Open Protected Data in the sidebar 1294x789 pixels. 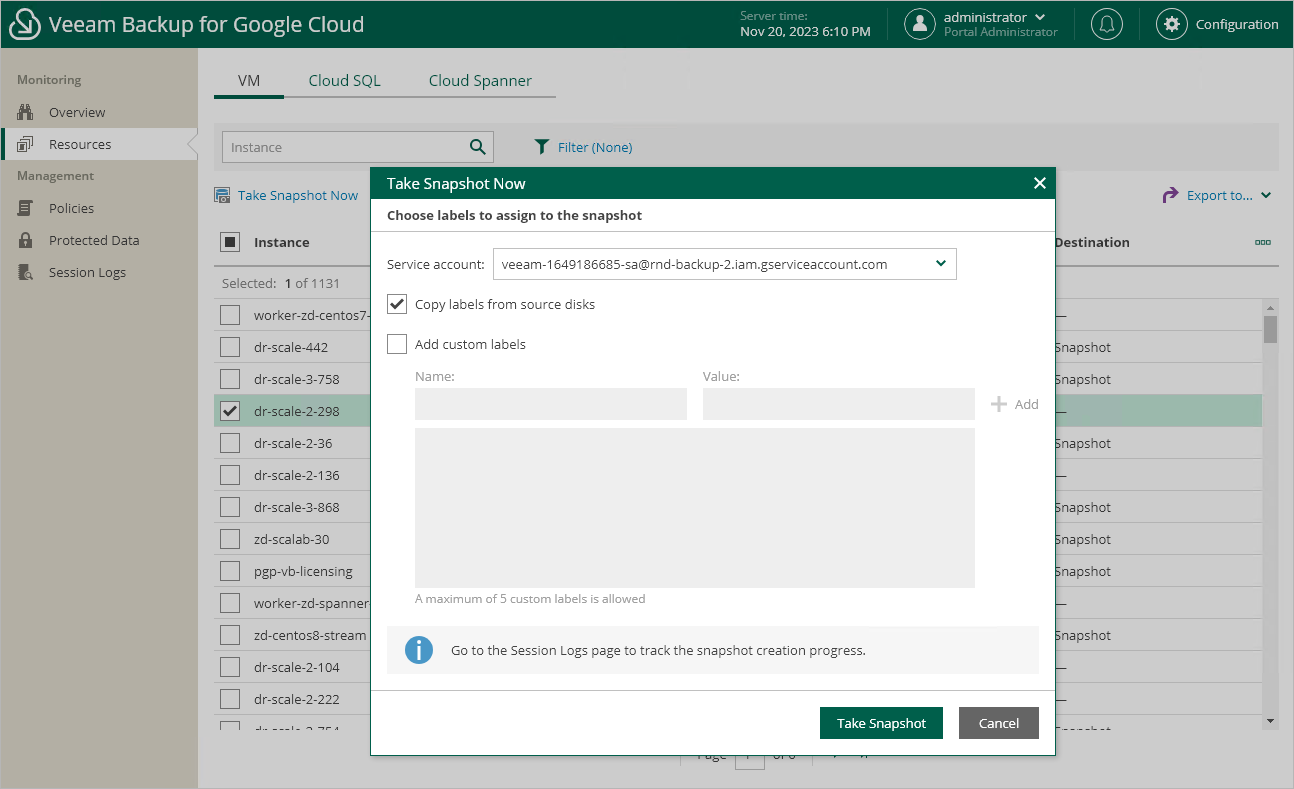click(x=94, y=240)
